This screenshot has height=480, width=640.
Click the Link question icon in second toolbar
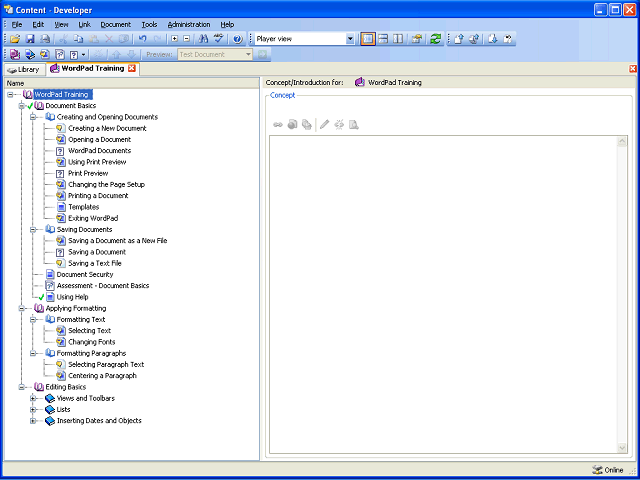74,54
